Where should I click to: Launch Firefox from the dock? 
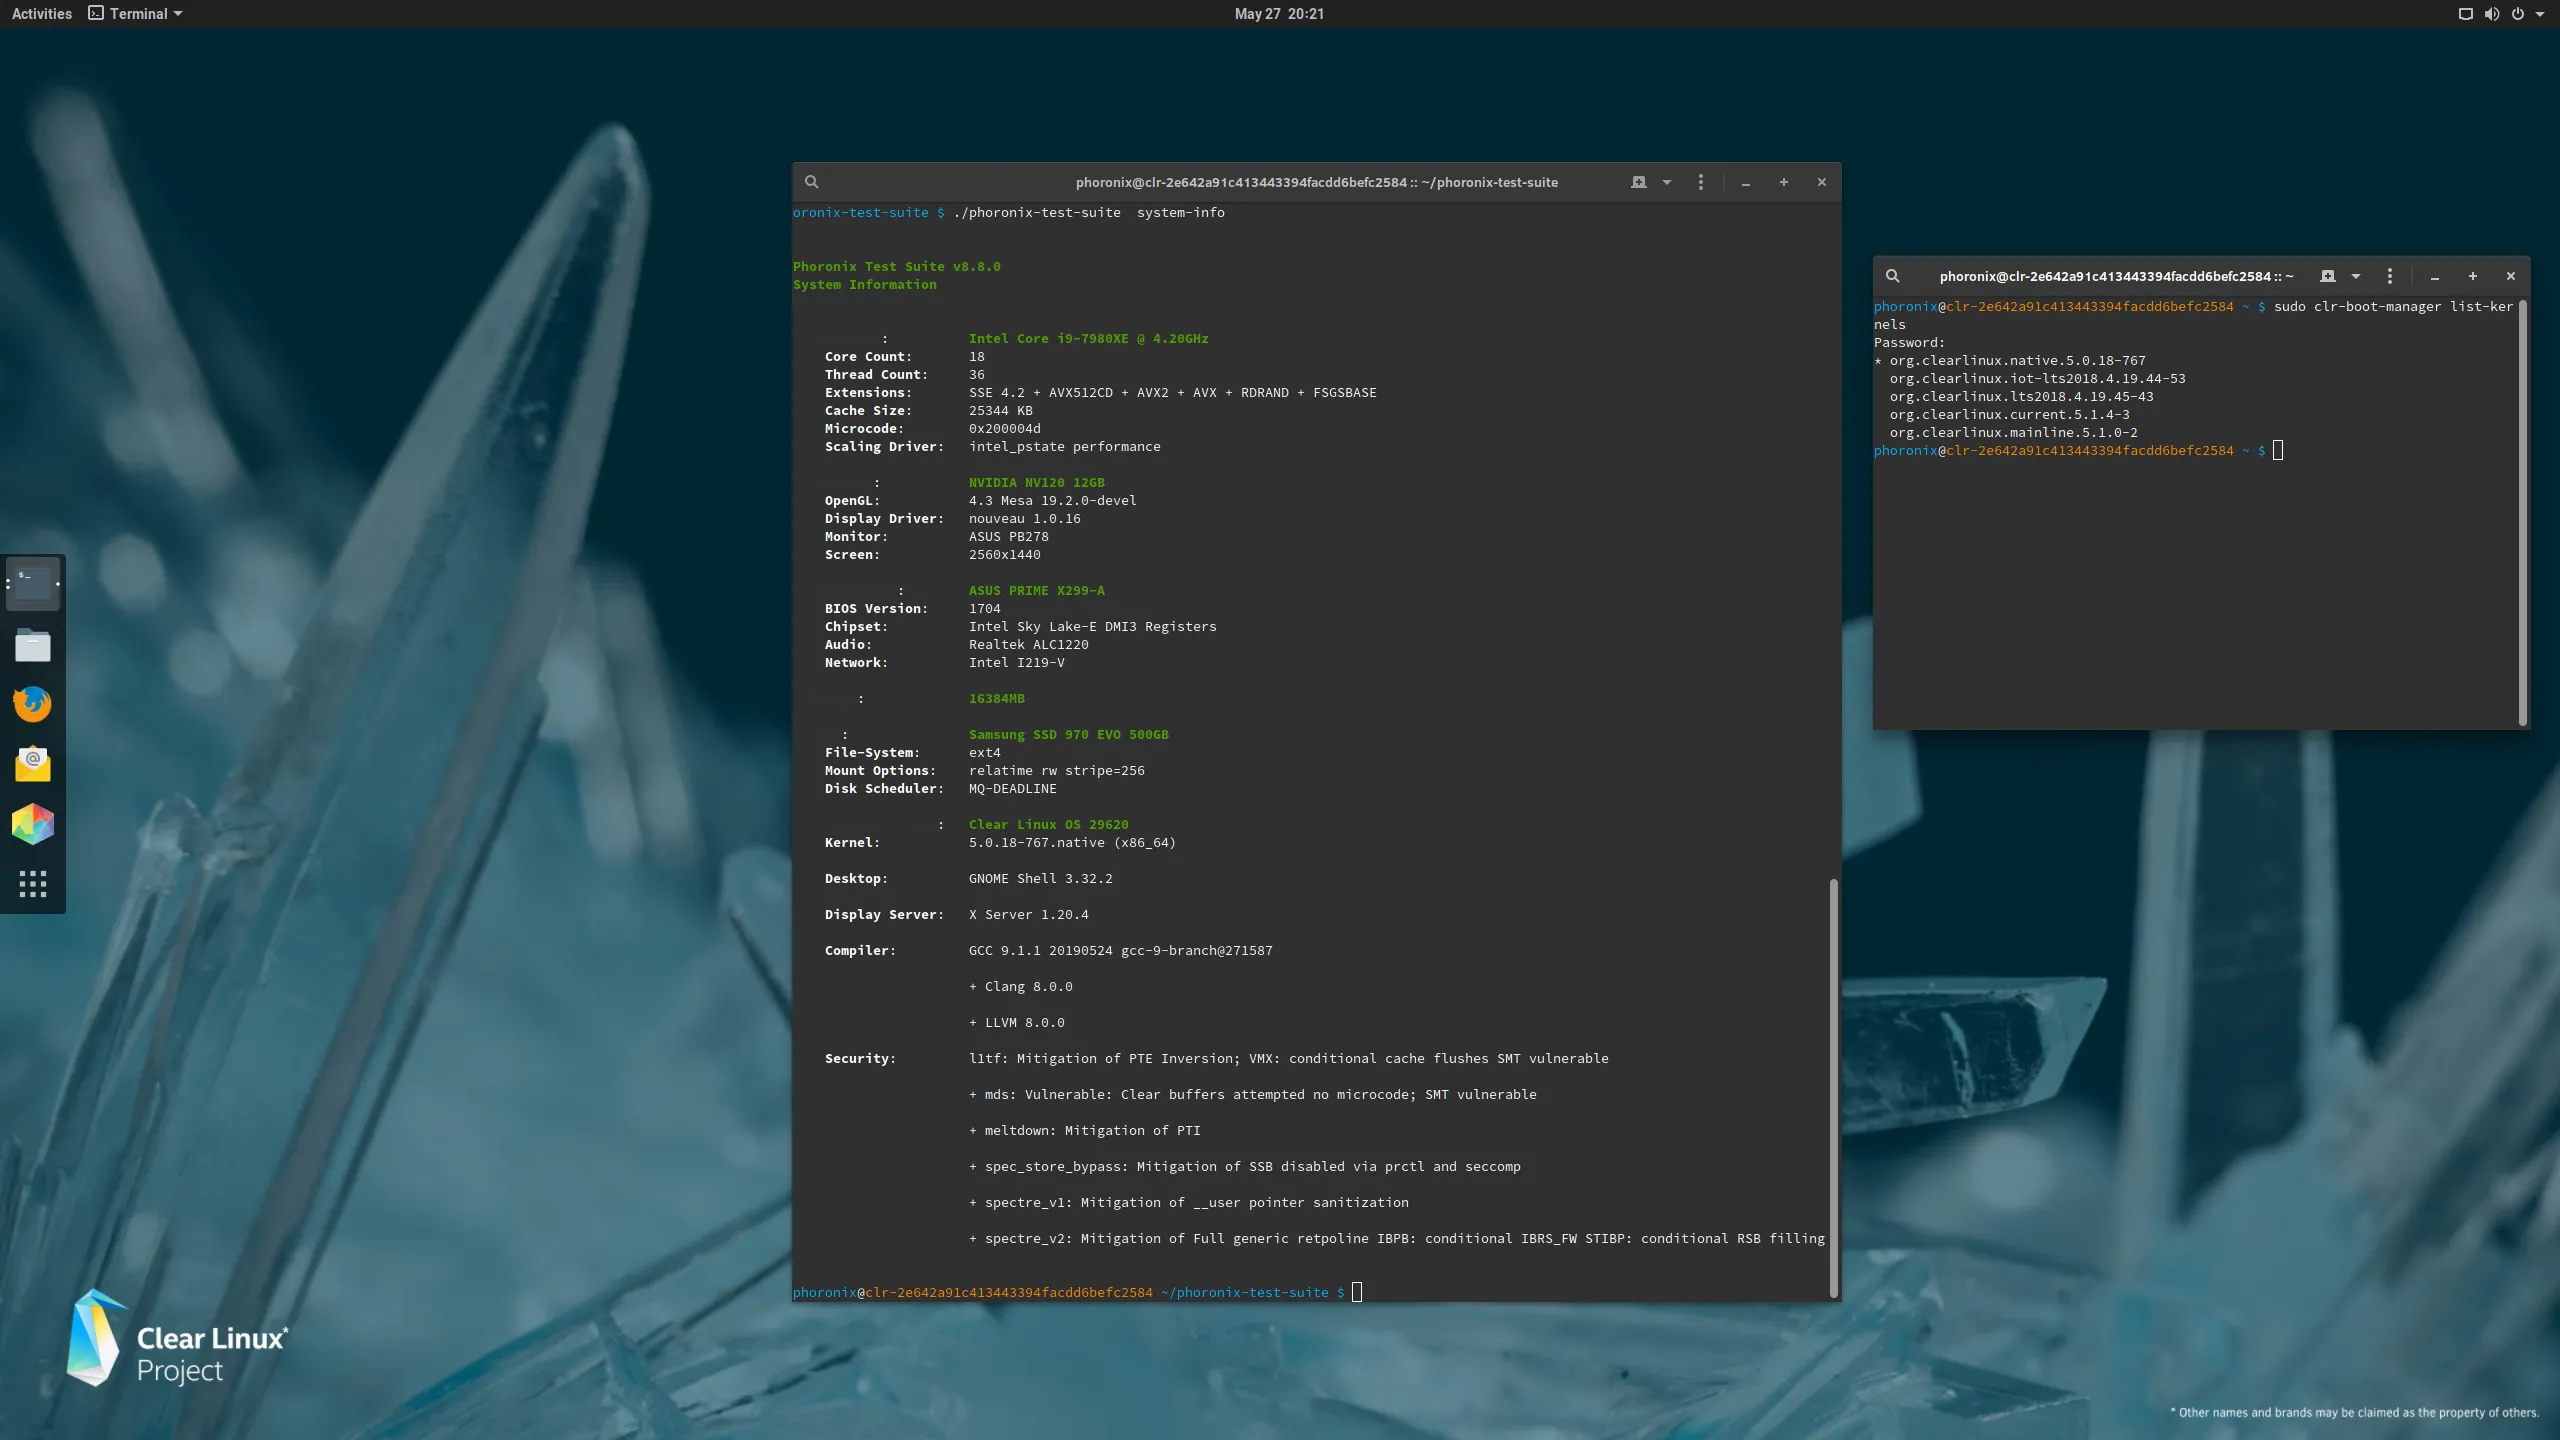tap(33, 704)
